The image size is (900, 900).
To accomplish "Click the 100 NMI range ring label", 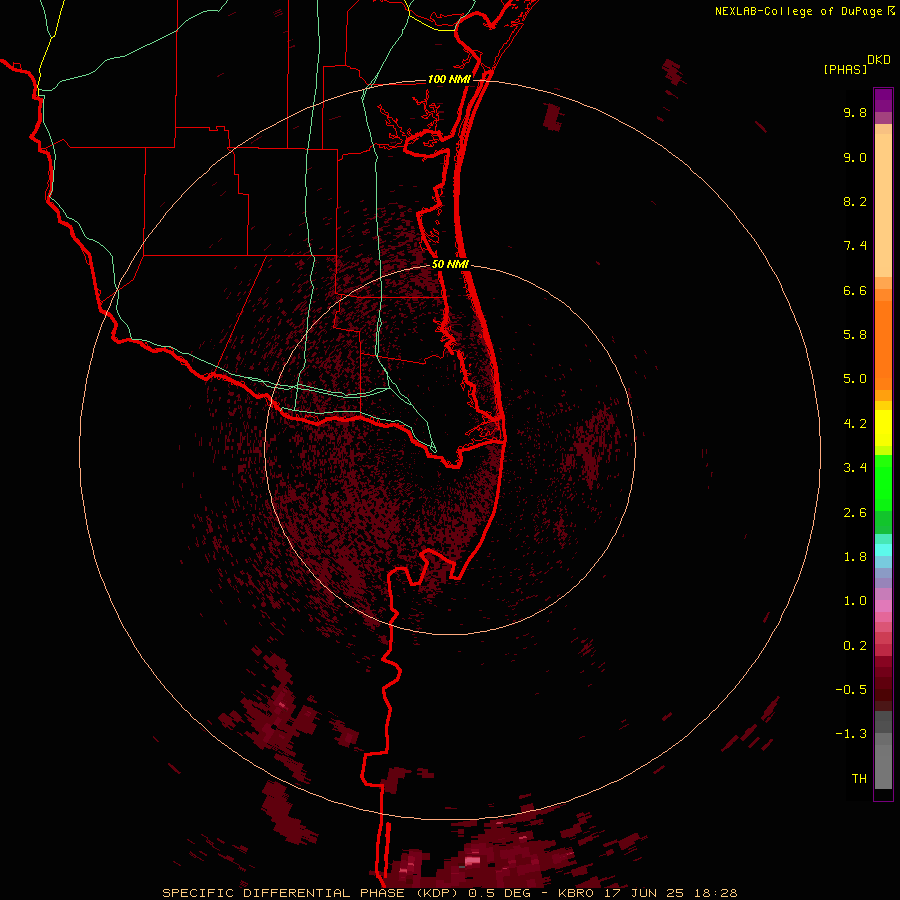I will [x=449, y=79].
